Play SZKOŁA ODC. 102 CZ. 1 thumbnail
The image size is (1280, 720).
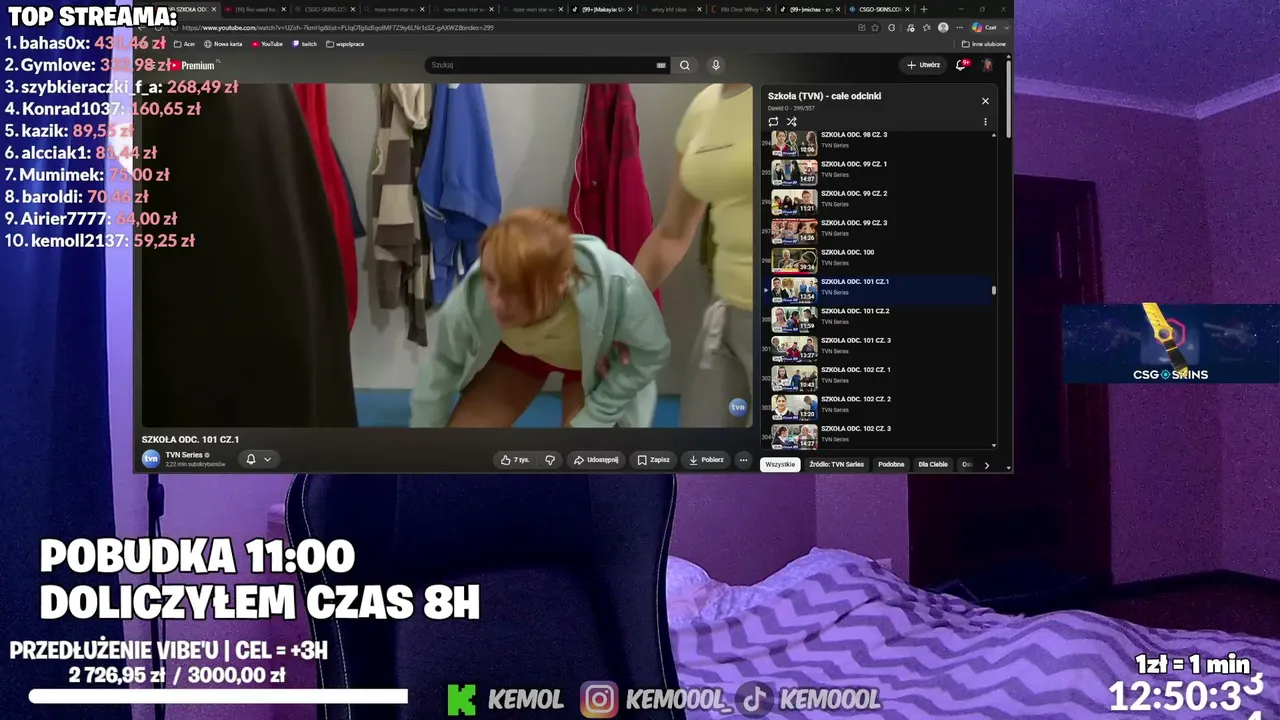794,379
